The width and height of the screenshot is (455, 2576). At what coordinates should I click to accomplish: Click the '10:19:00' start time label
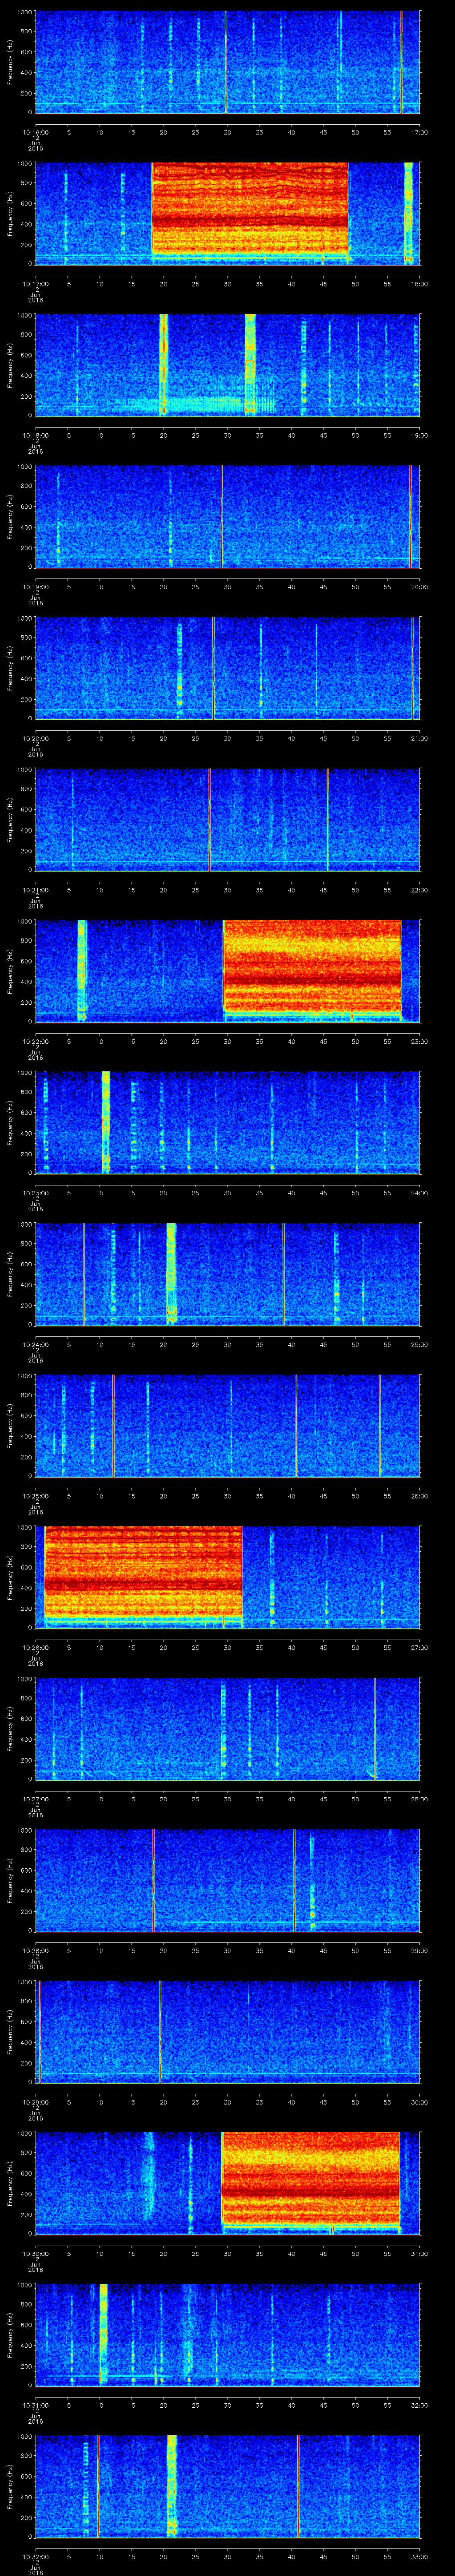36,586
